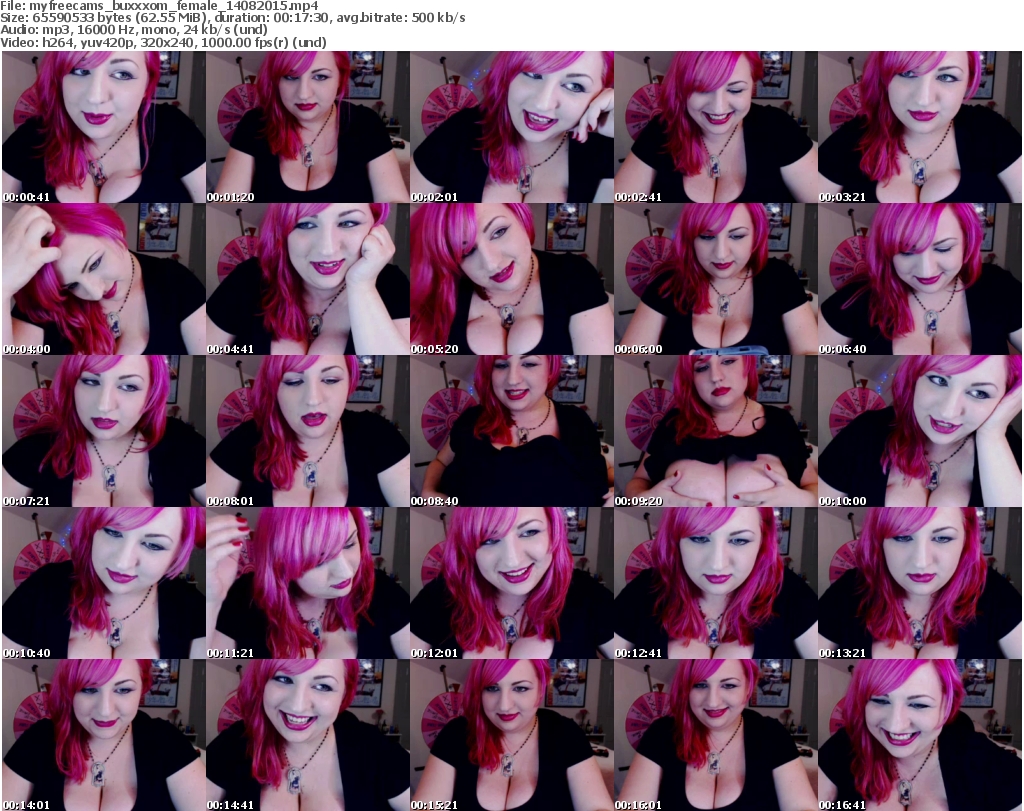Pick the thumbnail marked 00:04:00
1024x811 pixels.
coord(104,279)
